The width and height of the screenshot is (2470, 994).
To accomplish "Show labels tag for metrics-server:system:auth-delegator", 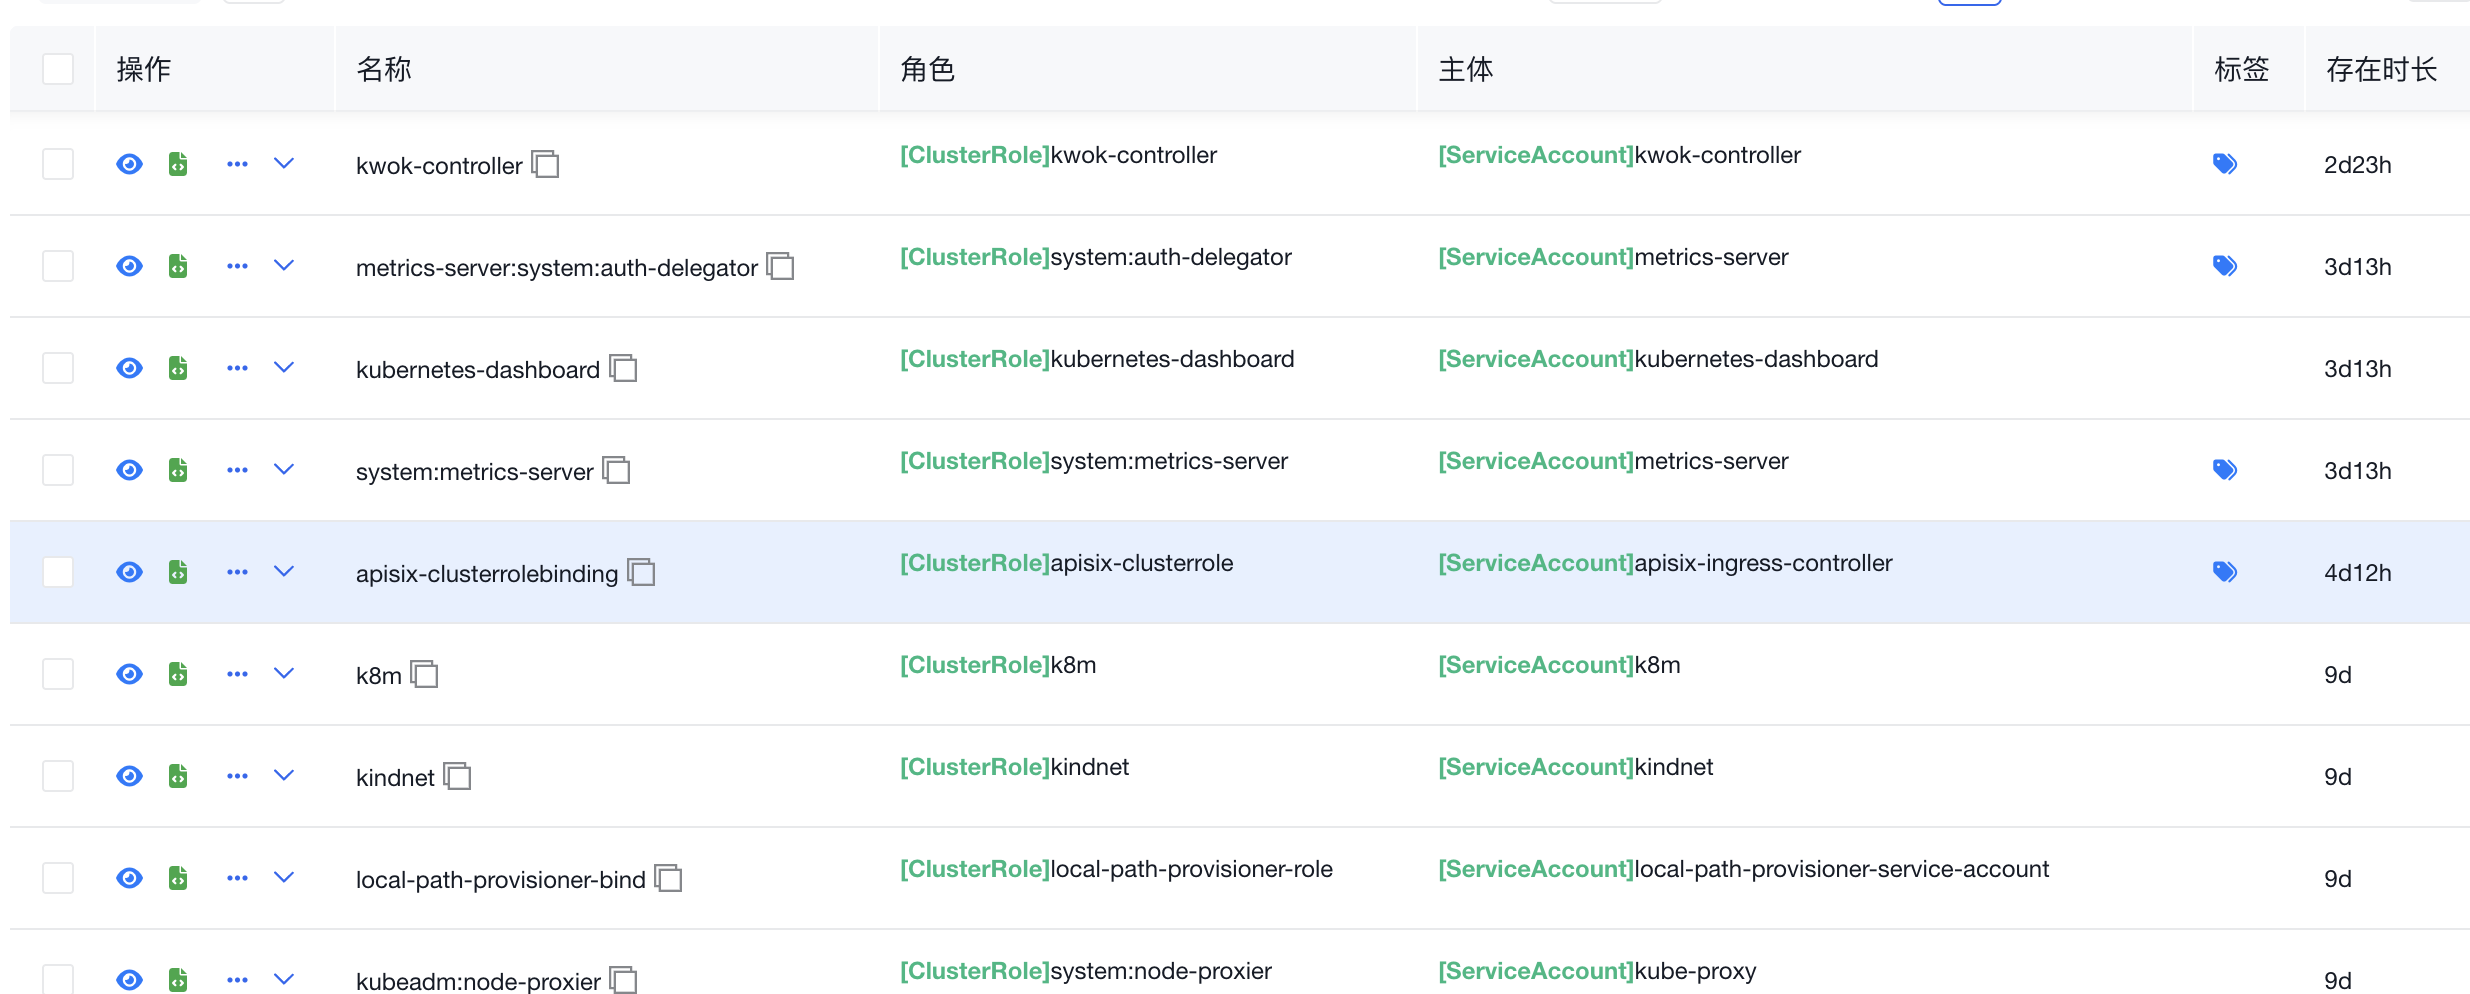I will point(2225,266).
